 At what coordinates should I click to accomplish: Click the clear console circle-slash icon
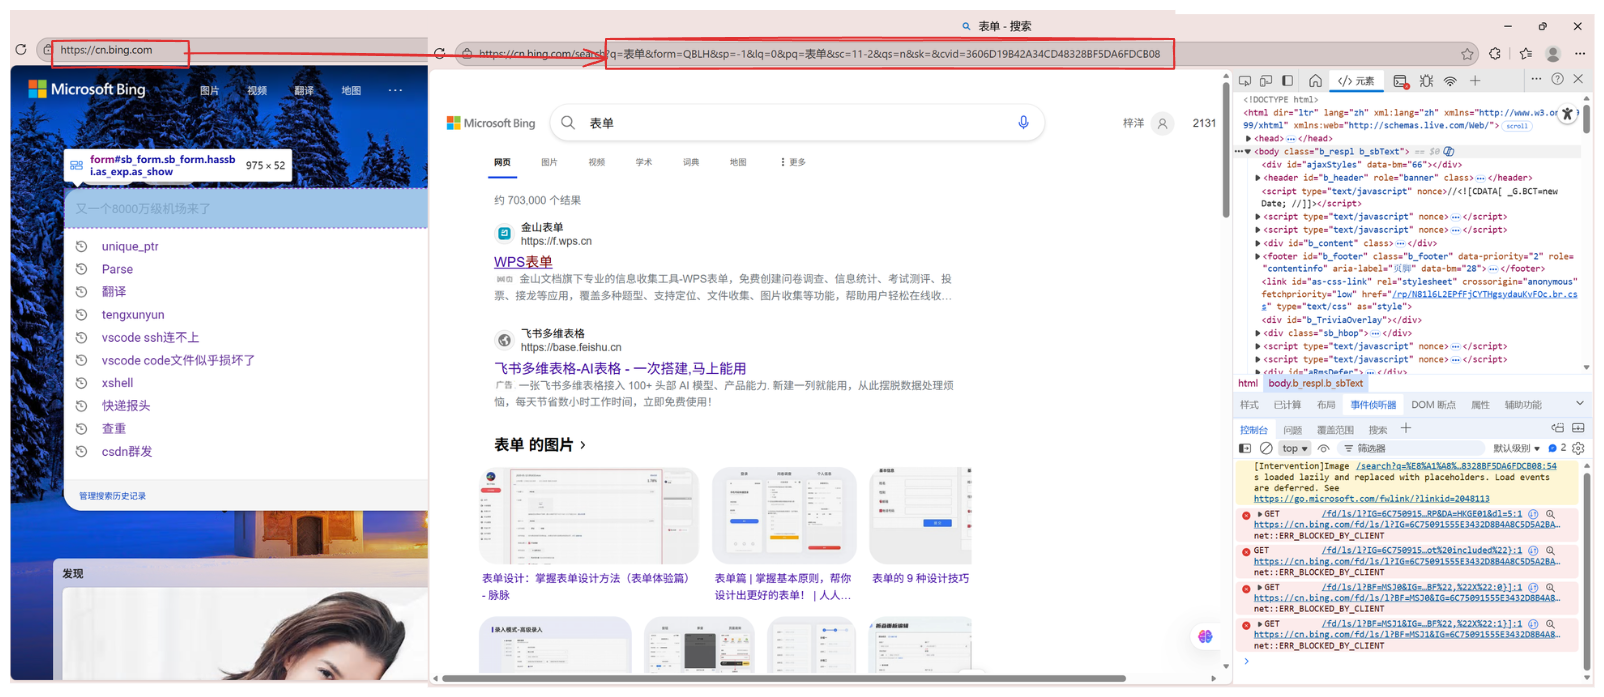click(x=1266, y=448)
